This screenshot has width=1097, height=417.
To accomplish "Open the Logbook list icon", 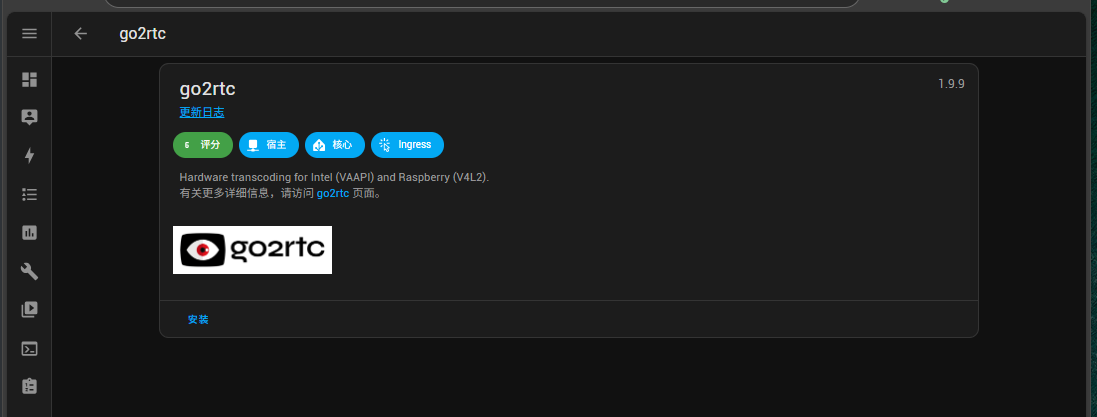I will tap(29, 194).
